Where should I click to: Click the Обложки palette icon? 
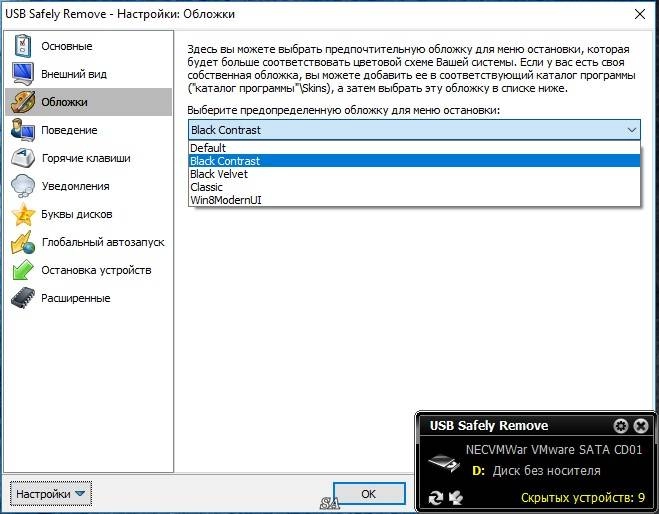point(23,102)
